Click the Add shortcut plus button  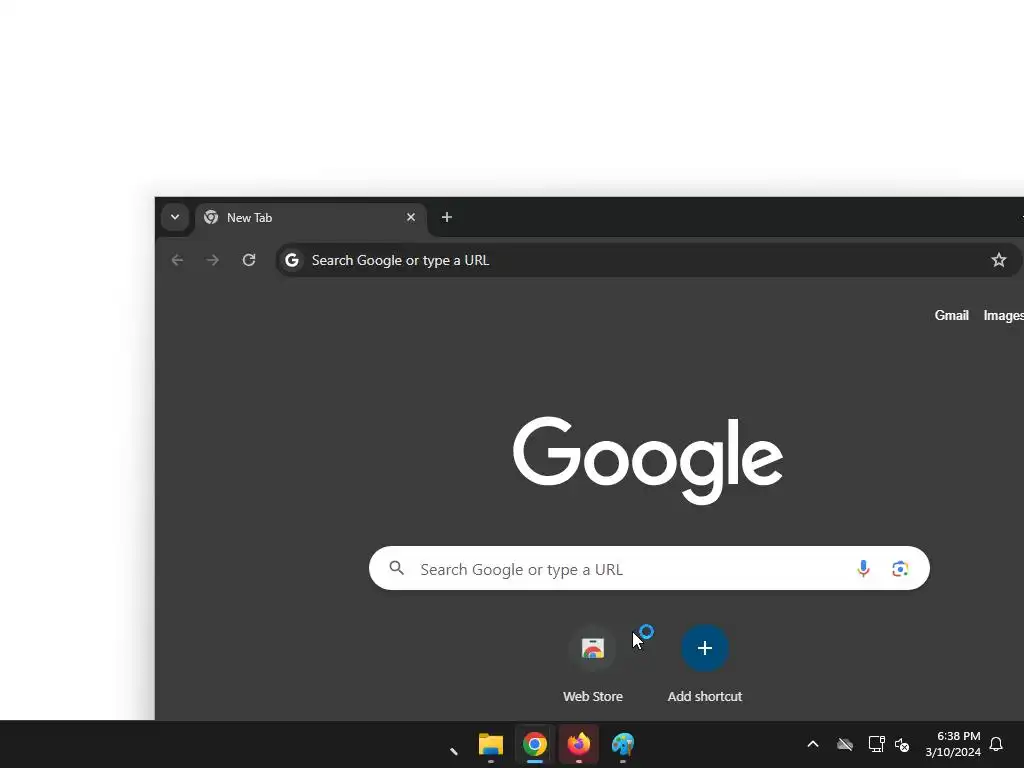coord(705,648)
